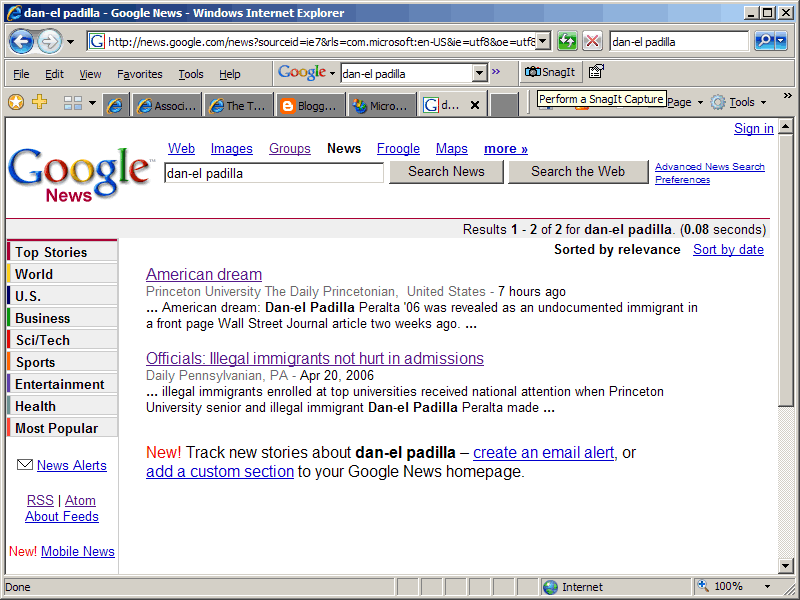The height and width of the screenshot is (600, 800).
Task: Open the Images search link
Action: pos(232,148)
